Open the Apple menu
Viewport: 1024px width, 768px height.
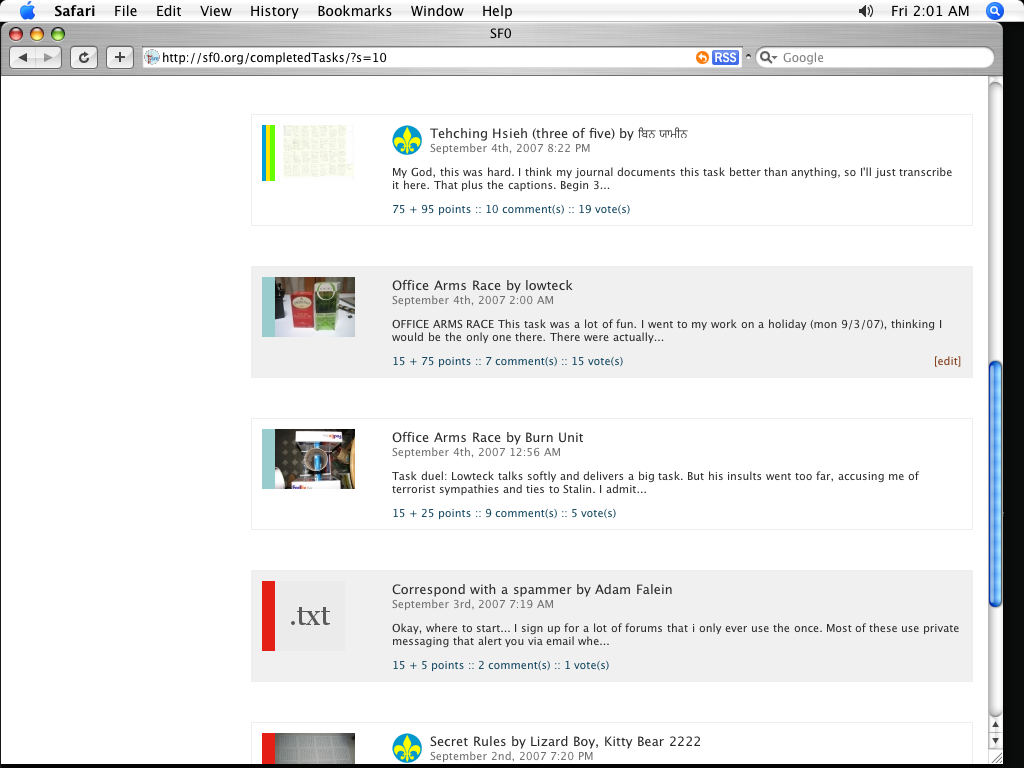(27, 11)
